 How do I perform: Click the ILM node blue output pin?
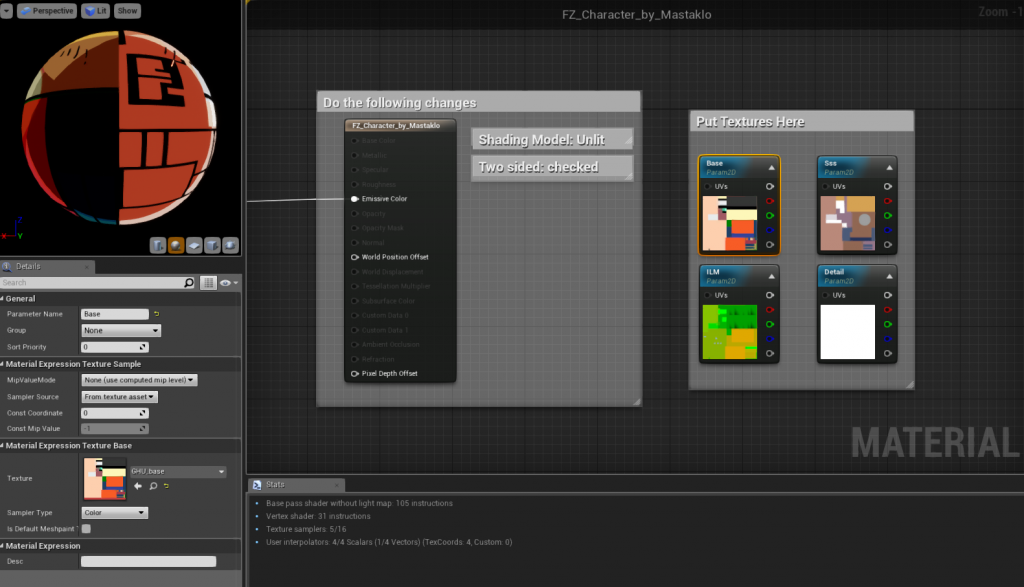[x=770, y=339]
